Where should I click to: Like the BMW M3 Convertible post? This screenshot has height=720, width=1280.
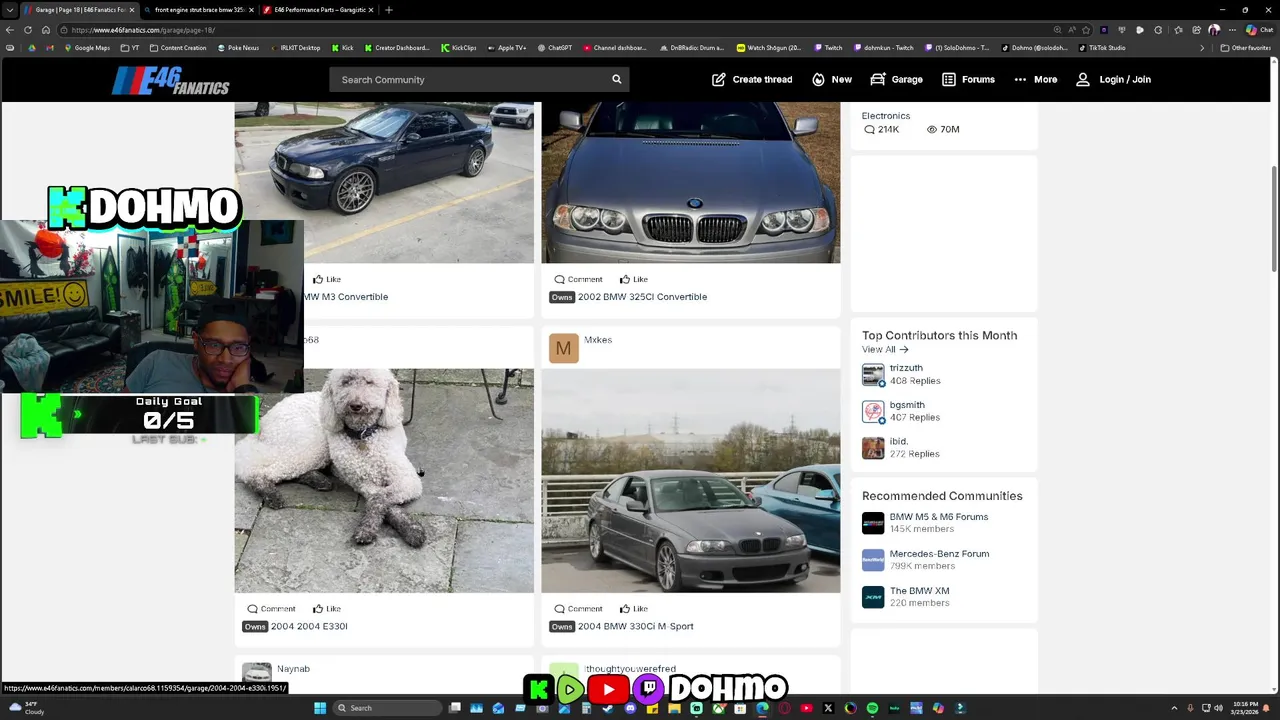326,279
